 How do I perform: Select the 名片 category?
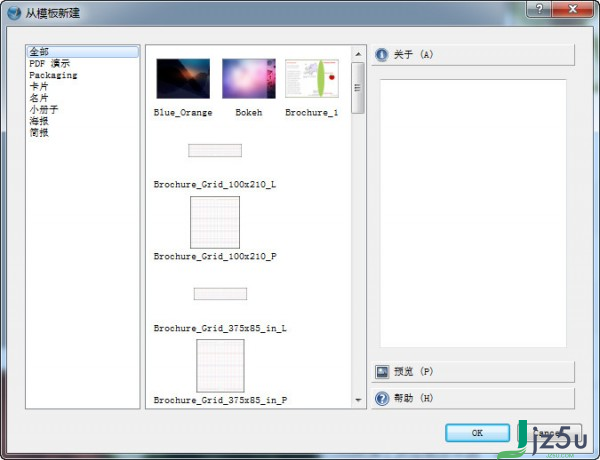pos(39,98)
